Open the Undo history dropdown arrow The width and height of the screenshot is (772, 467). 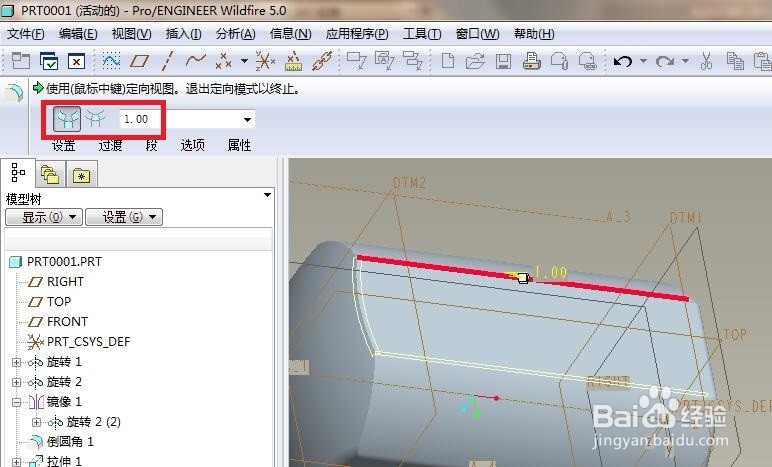tap(643, 61)
